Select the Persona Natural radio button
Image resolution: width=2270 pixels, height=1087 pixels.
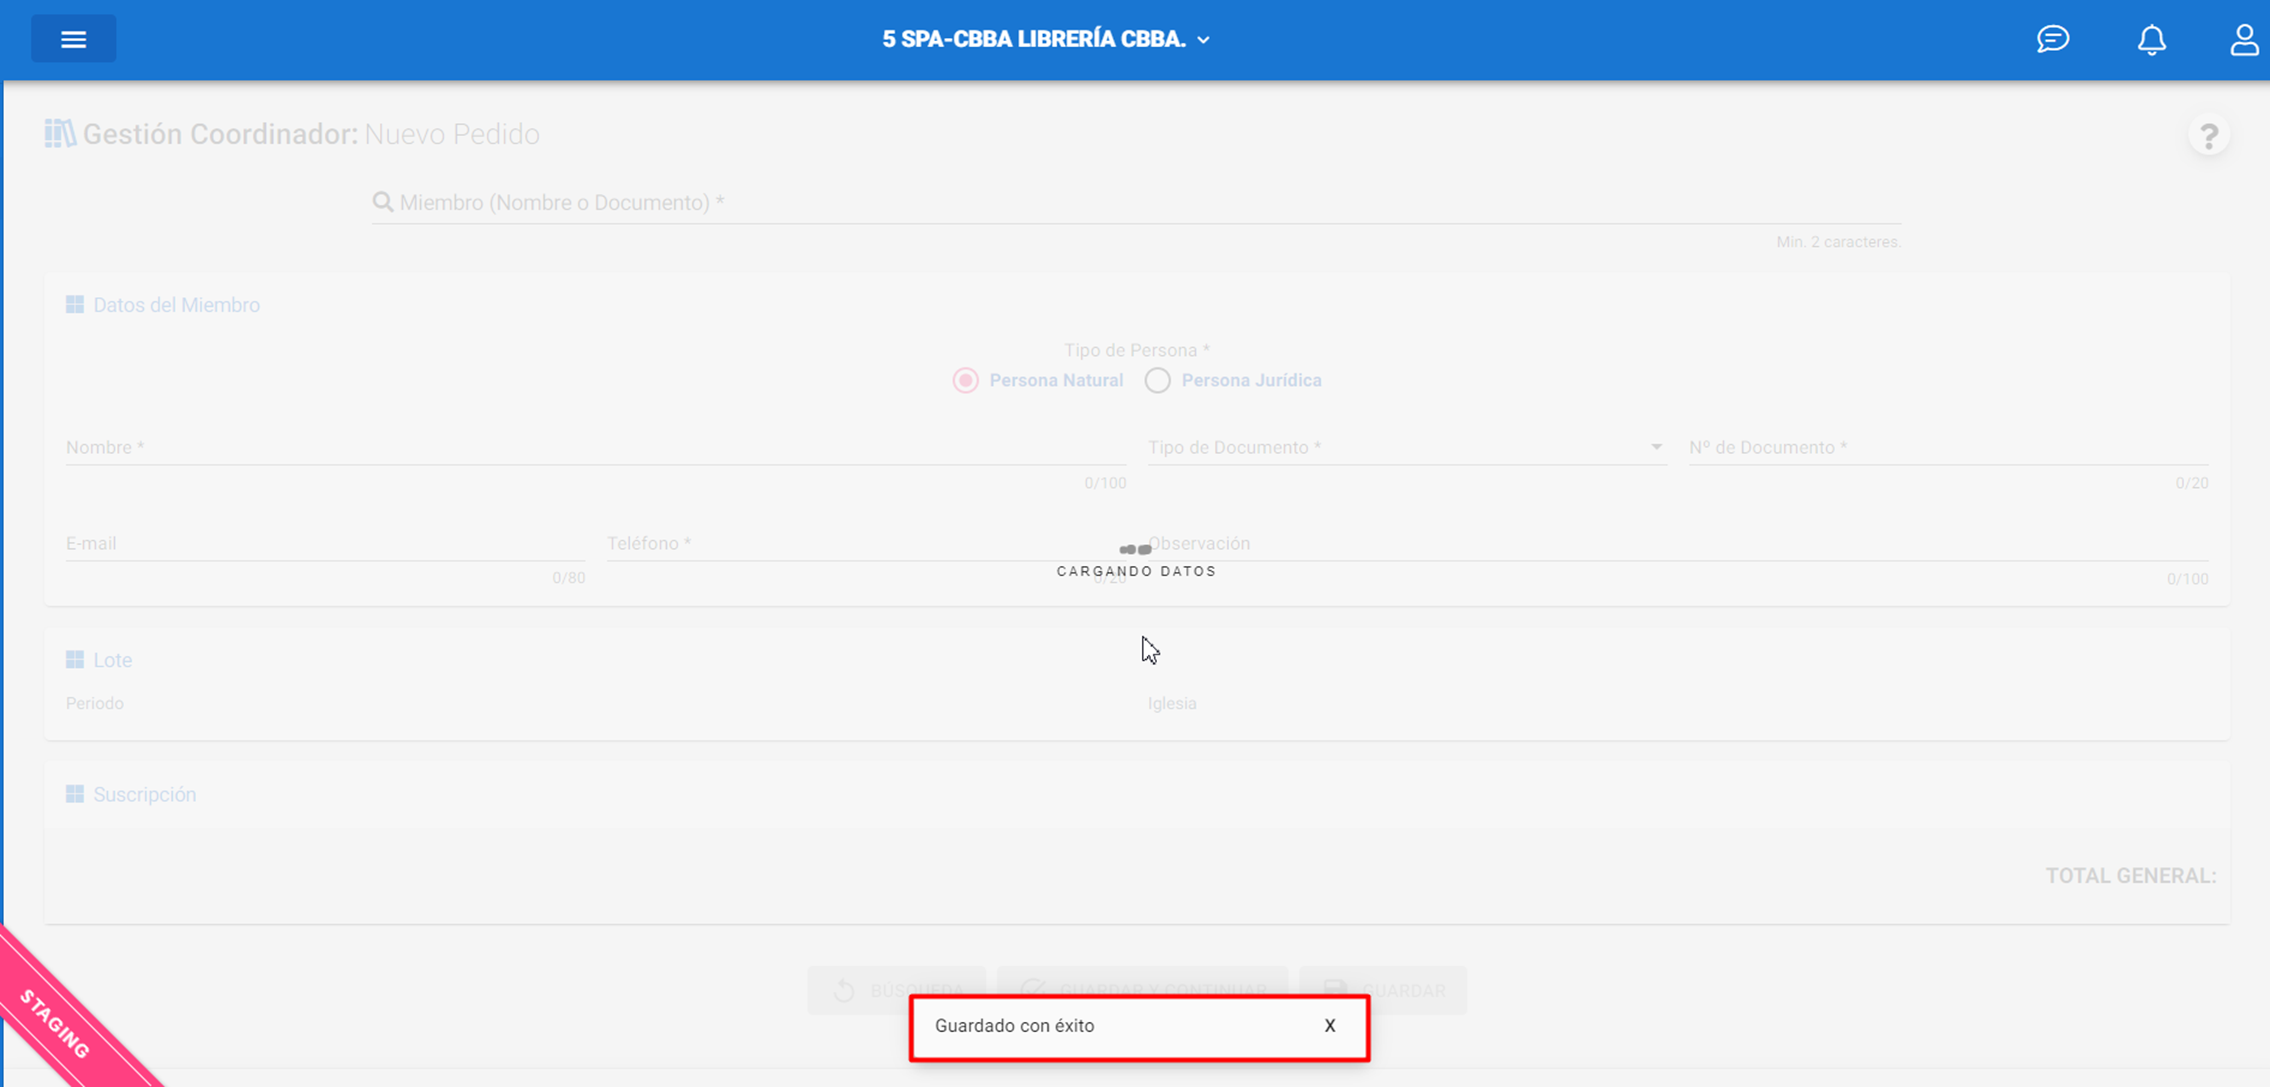pyautogui.click(x=965, y=380)
